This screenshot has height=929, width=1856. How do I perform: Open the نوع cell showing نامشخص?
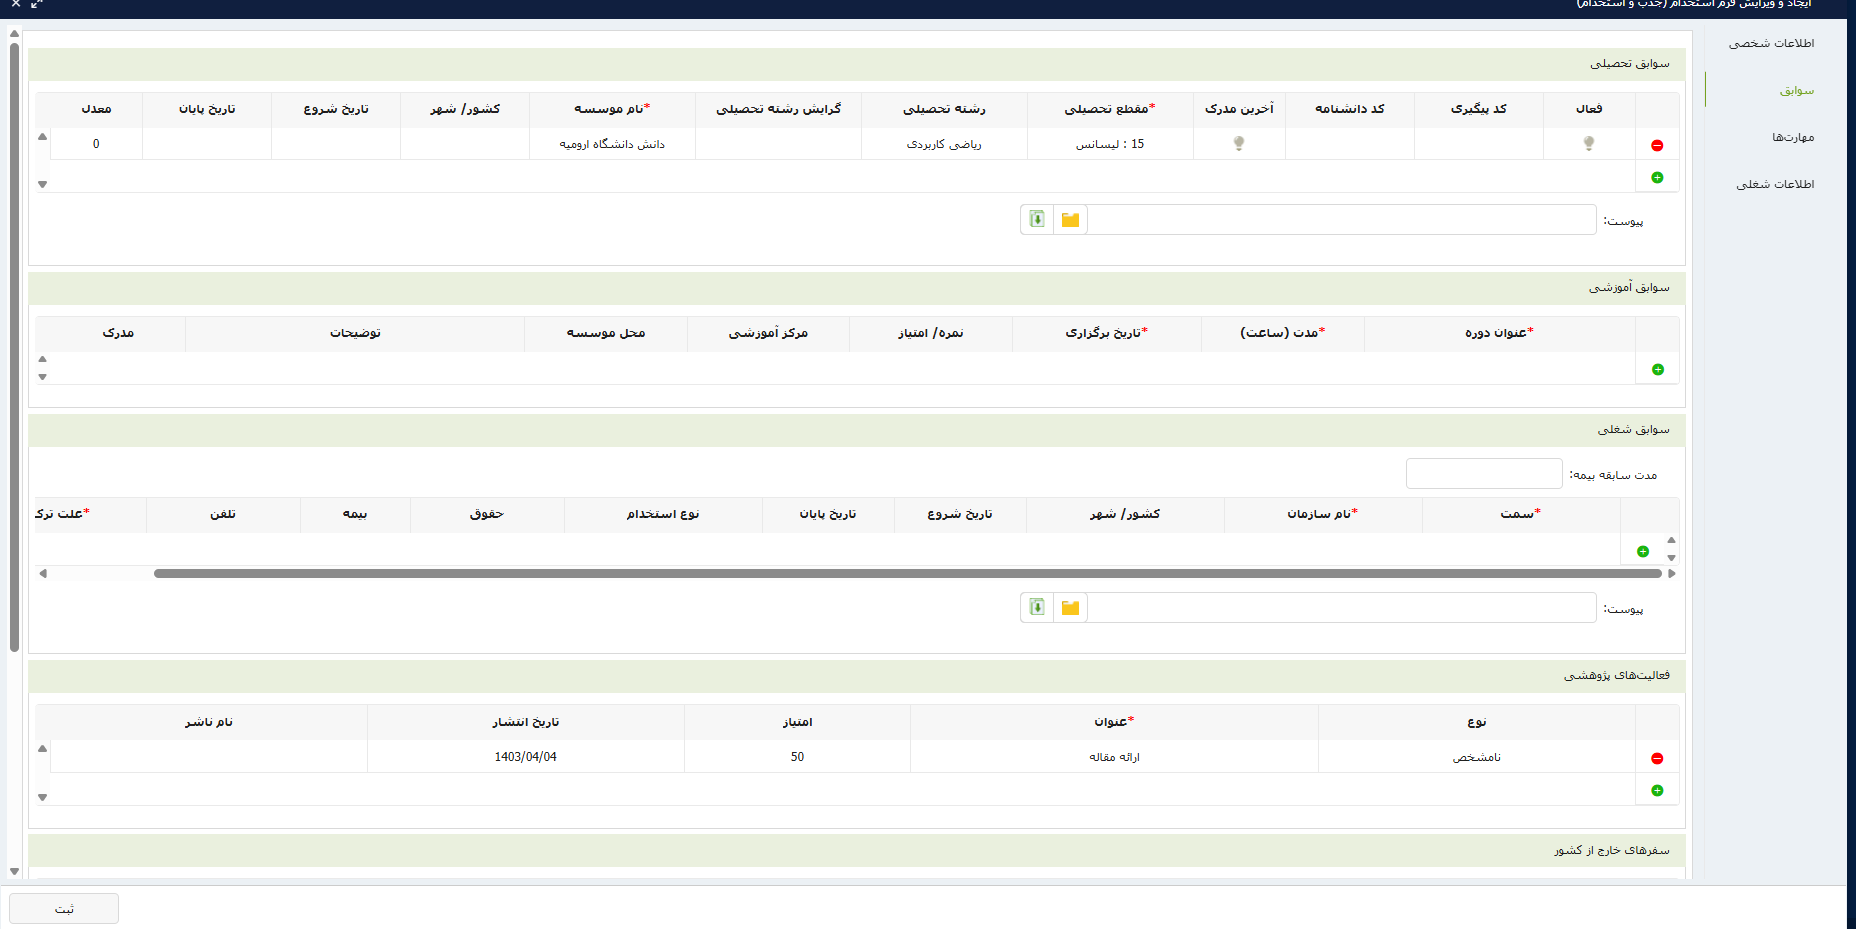[1476, 757]
